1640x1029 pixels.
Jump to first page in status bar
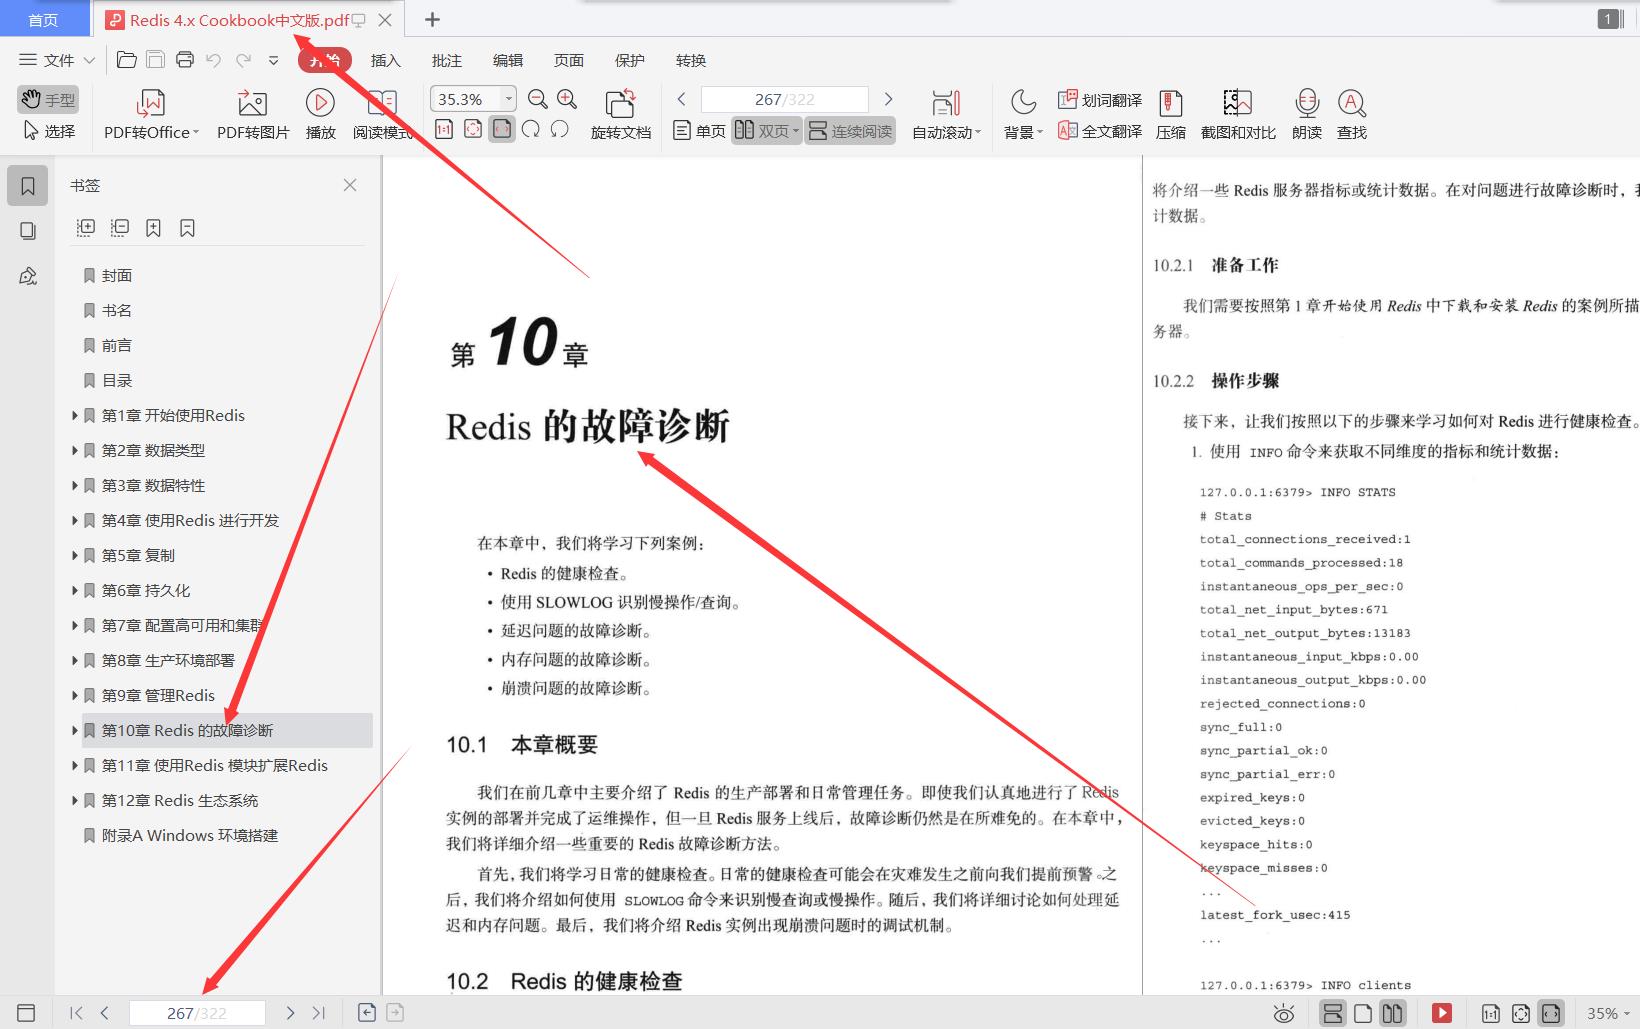[76, 1013]
